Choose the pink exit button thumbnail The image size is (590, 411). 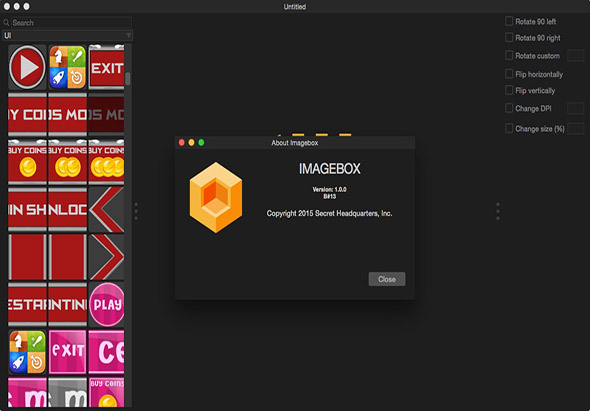[67, 352]
